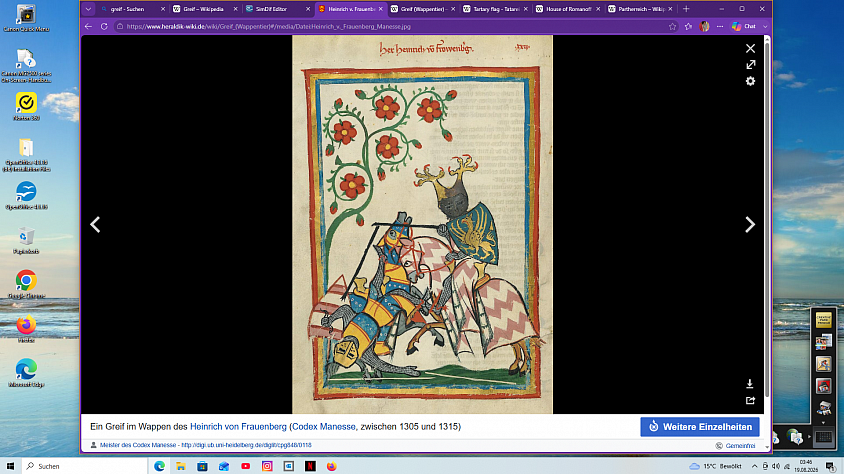Click the Codex Manesse miniature image

(x=423, y=224)
